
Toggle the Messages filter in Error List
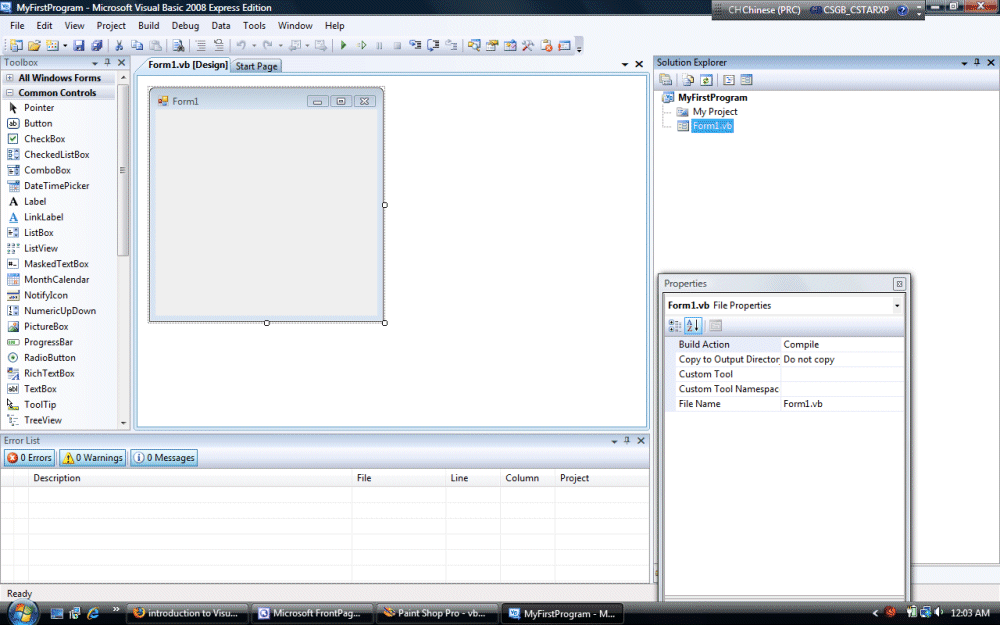[x=163, y=457]
